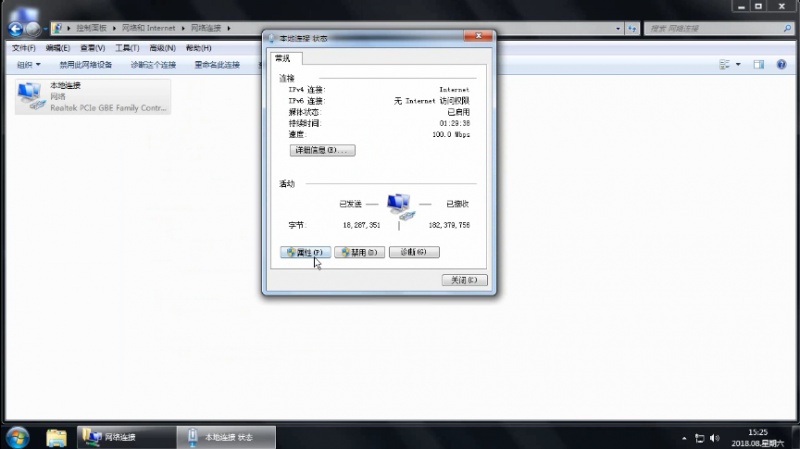This screenshot has width=800, height=449.
Task: Expand the 组织 dropdown in the toolbar
Action: tap(29, 65)
